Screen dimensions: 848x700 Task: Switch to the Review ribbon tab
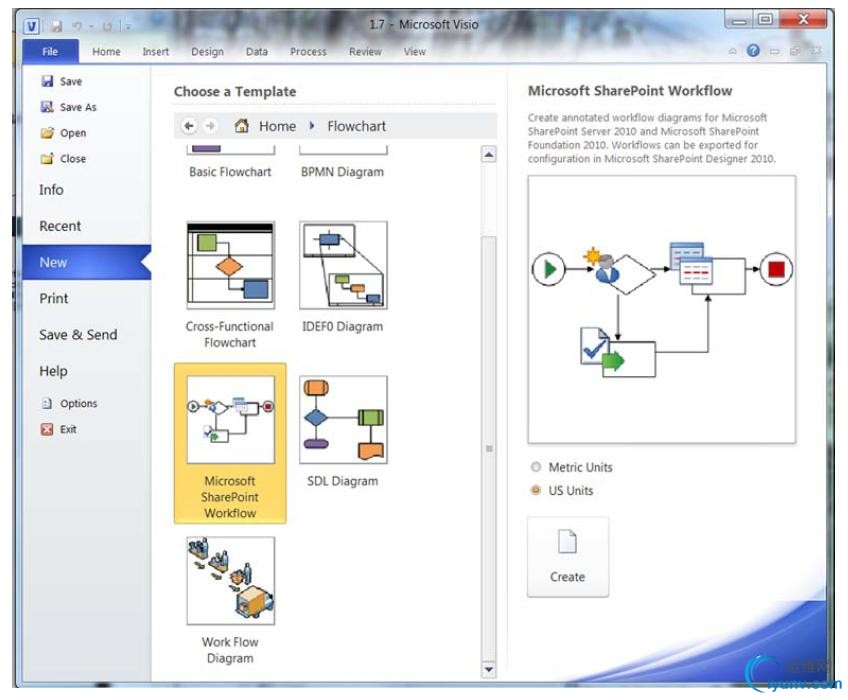pyautogui.click(x=365, y=52)
